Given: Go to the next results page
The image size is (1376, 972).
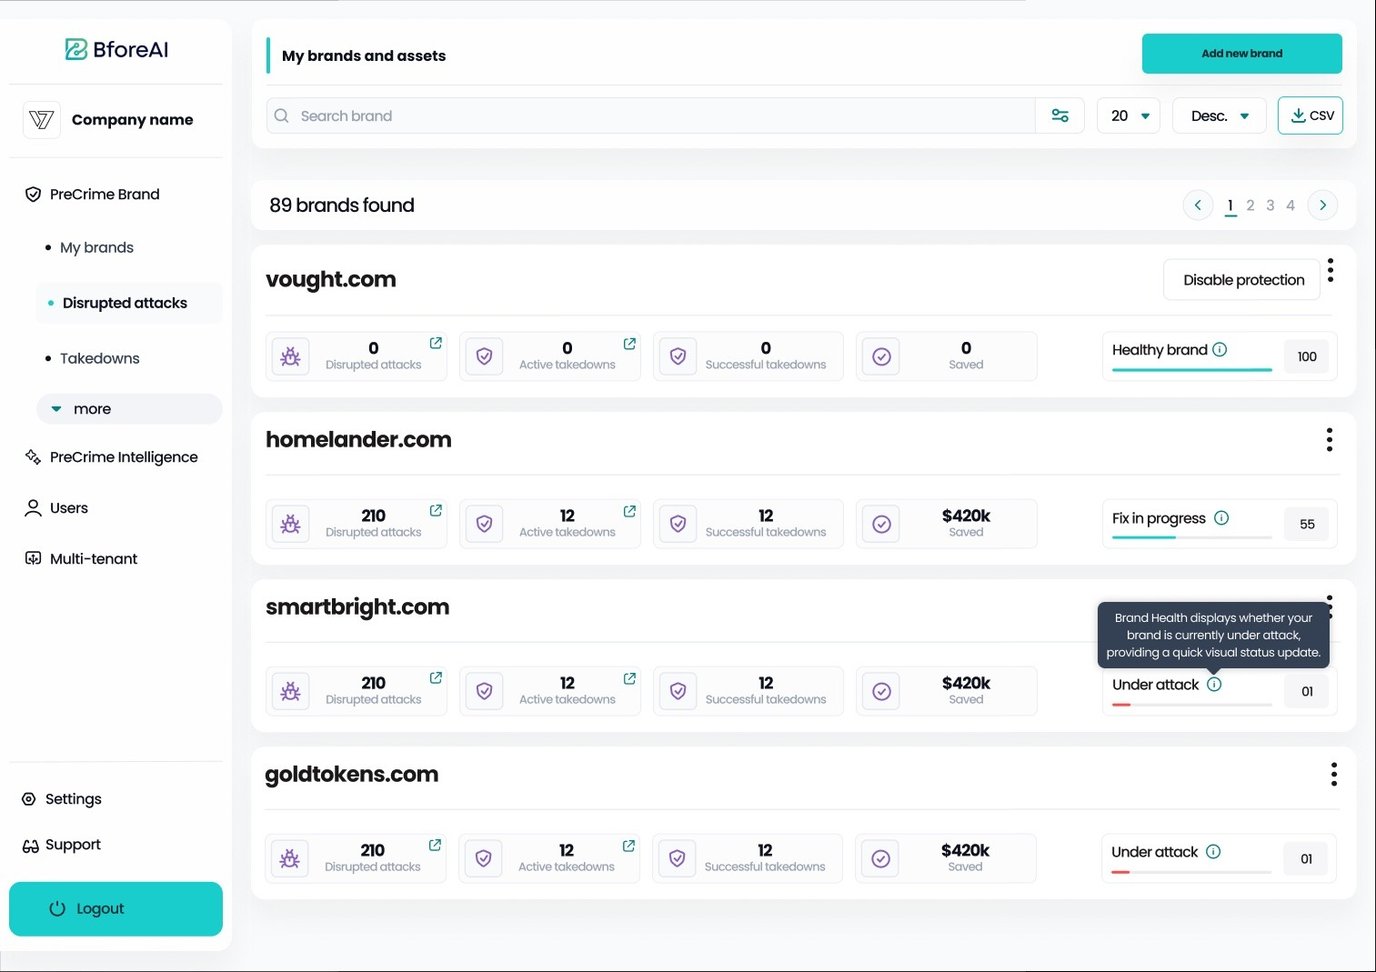Looking at the screenshot, I should tap(1323, 205).
